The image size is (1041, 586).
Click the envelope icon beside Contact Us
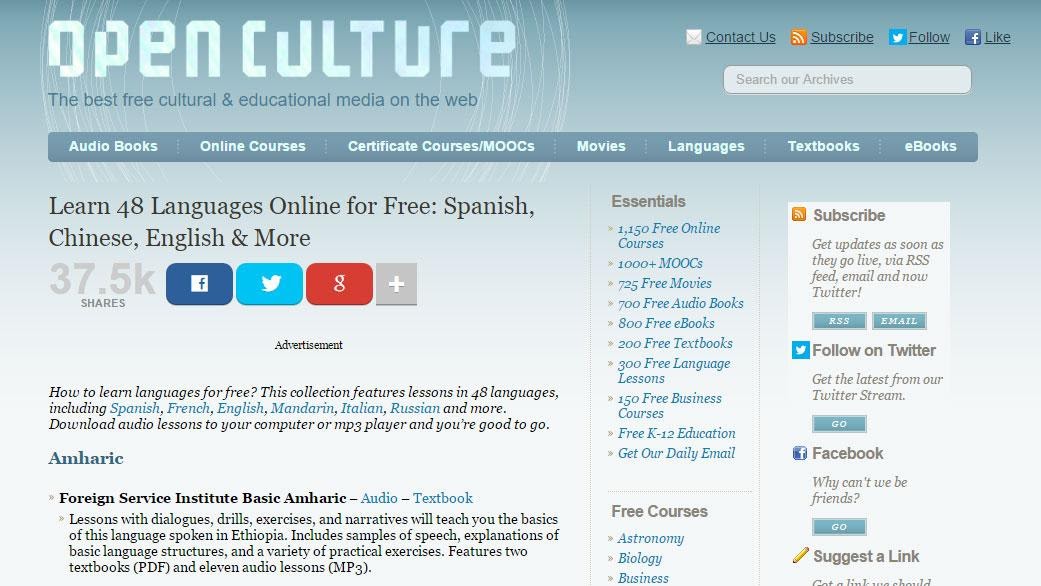(693, 37)
